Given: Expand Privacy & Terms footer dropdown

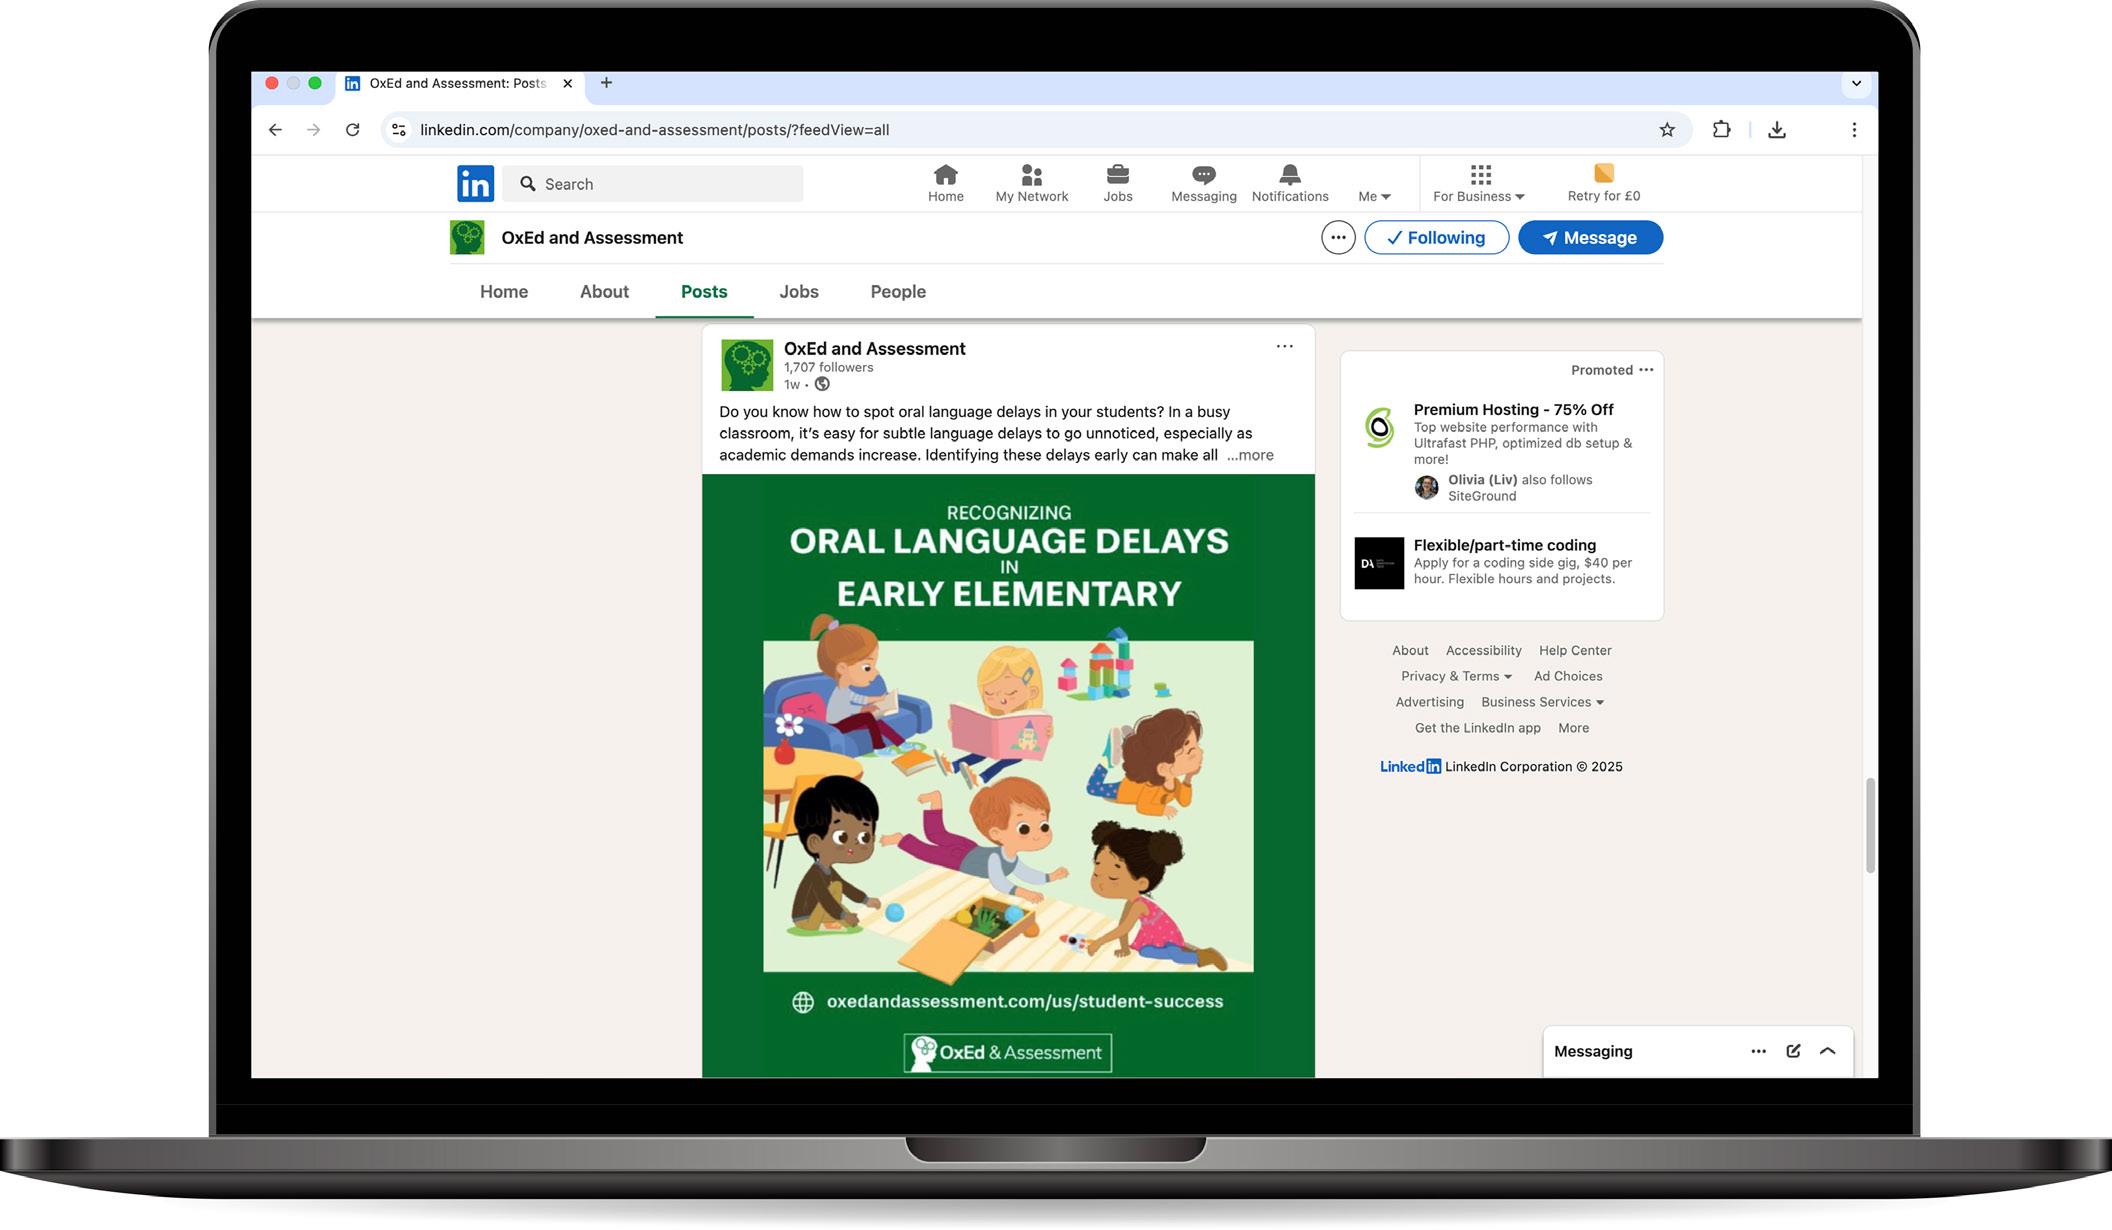Looking at the screenshot, I should point(1456,676).
